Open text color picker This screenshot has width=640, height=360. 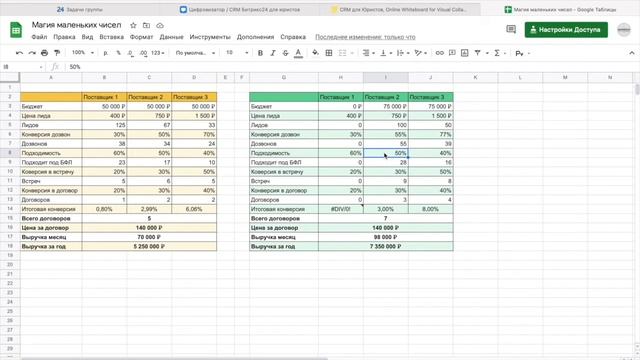[x=298, y=53]
